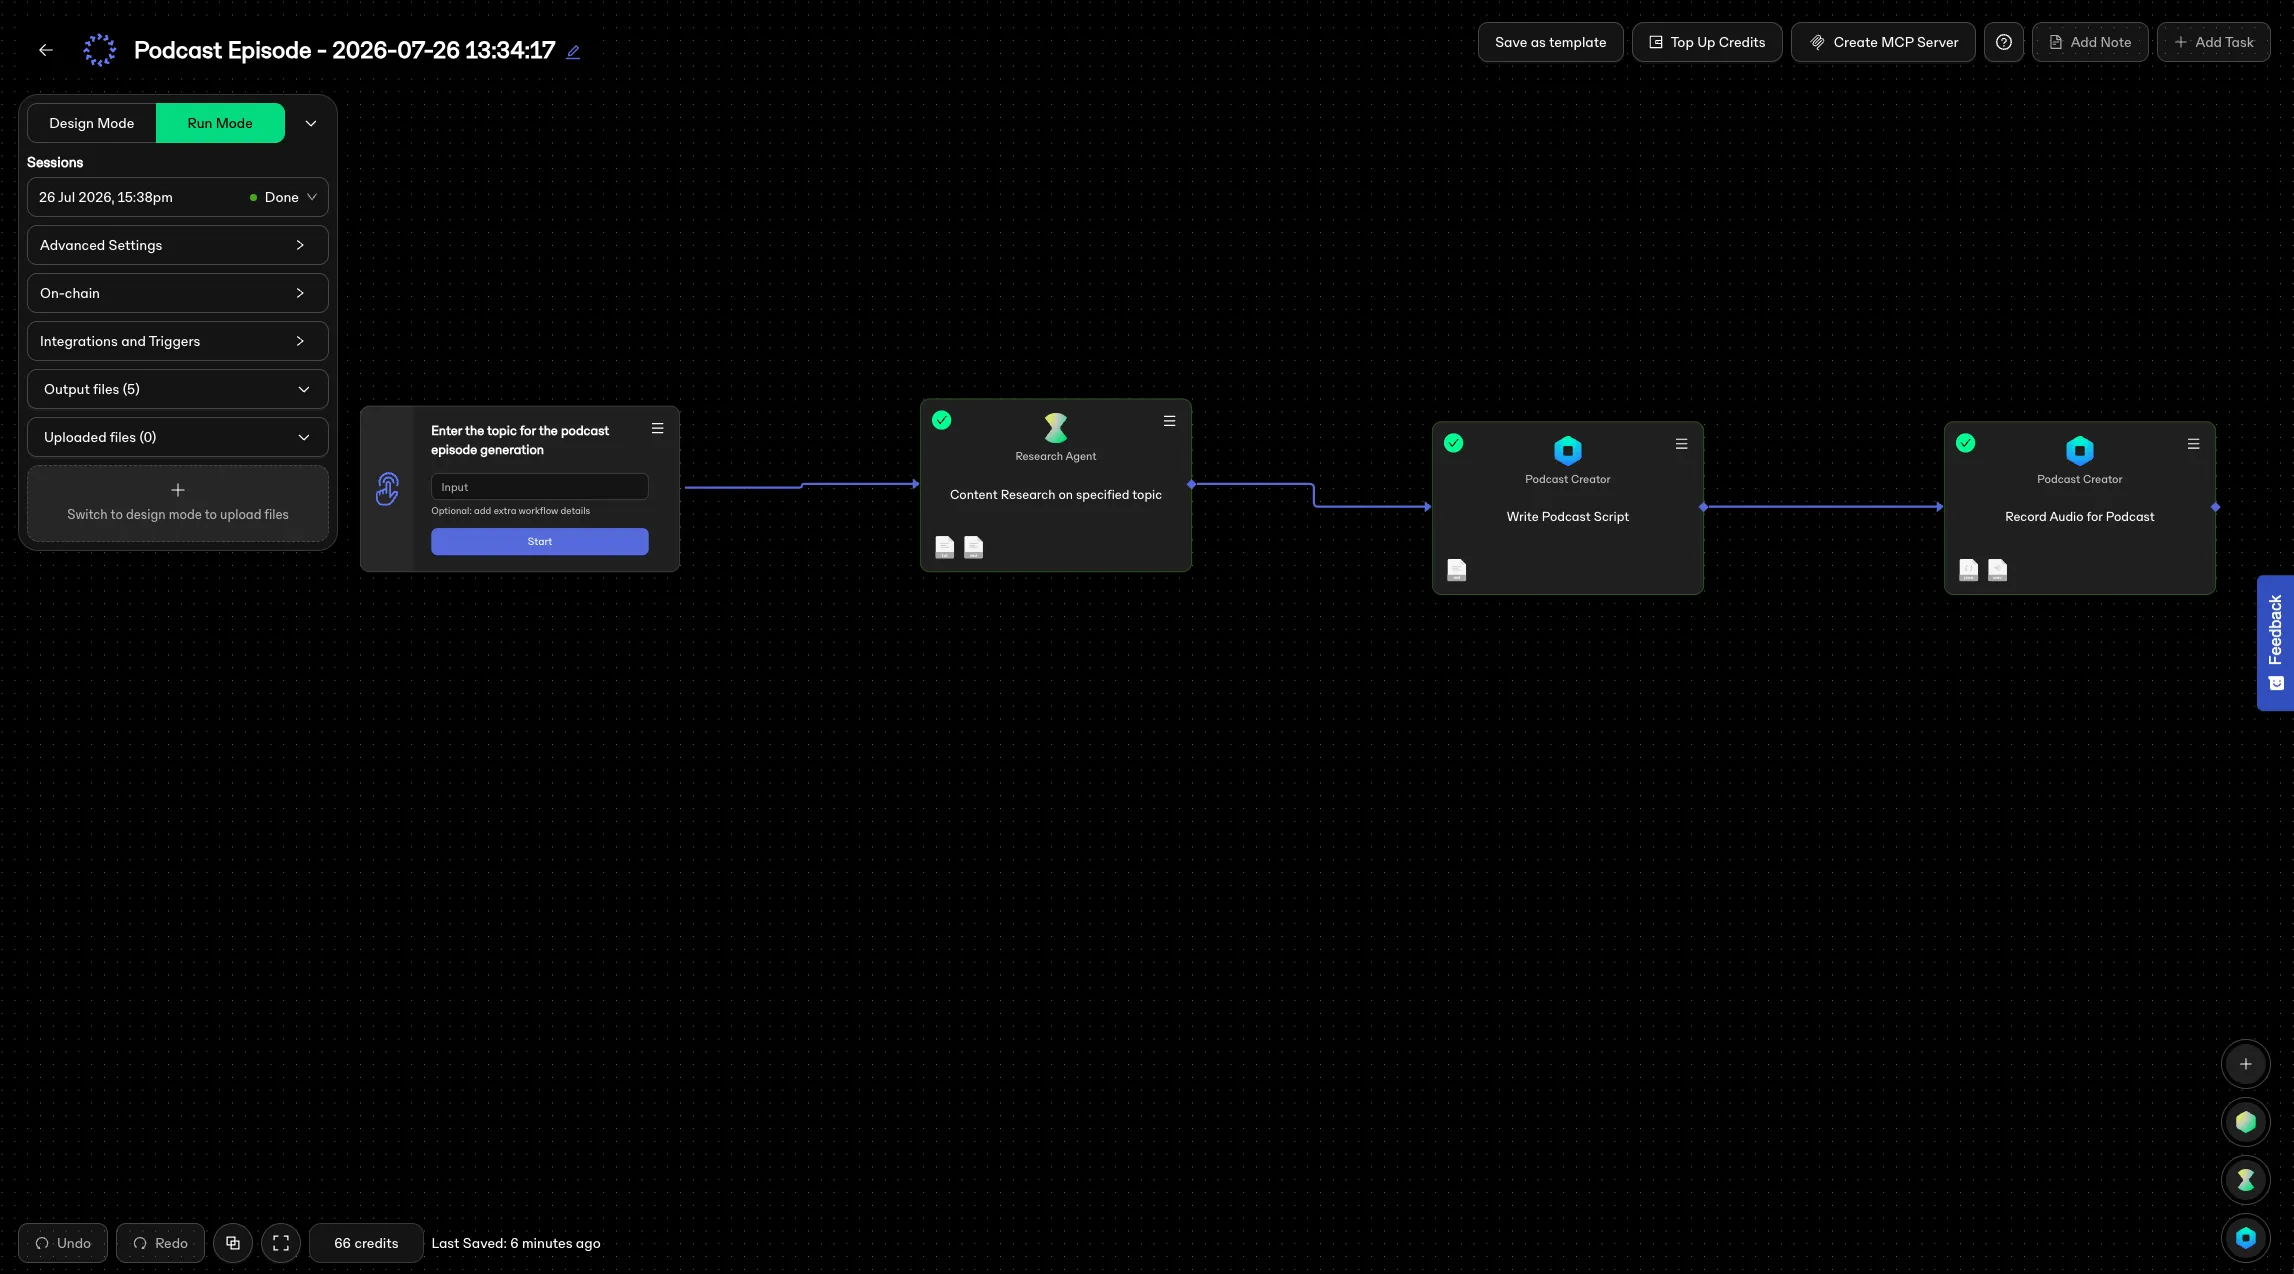Click Podcast Creator icon in Write Script node
This screenshot has width=2294, height=1274.
[1568, 450]
